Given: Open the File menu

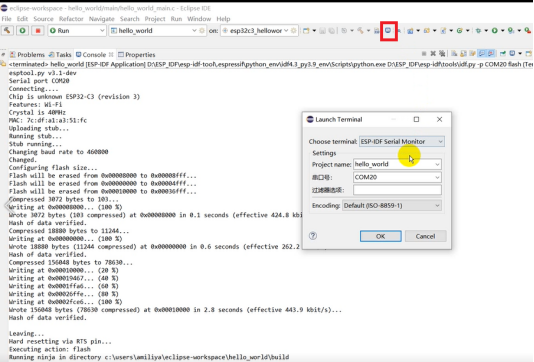Looking at the screenshot, I should (x=6, y=19).
